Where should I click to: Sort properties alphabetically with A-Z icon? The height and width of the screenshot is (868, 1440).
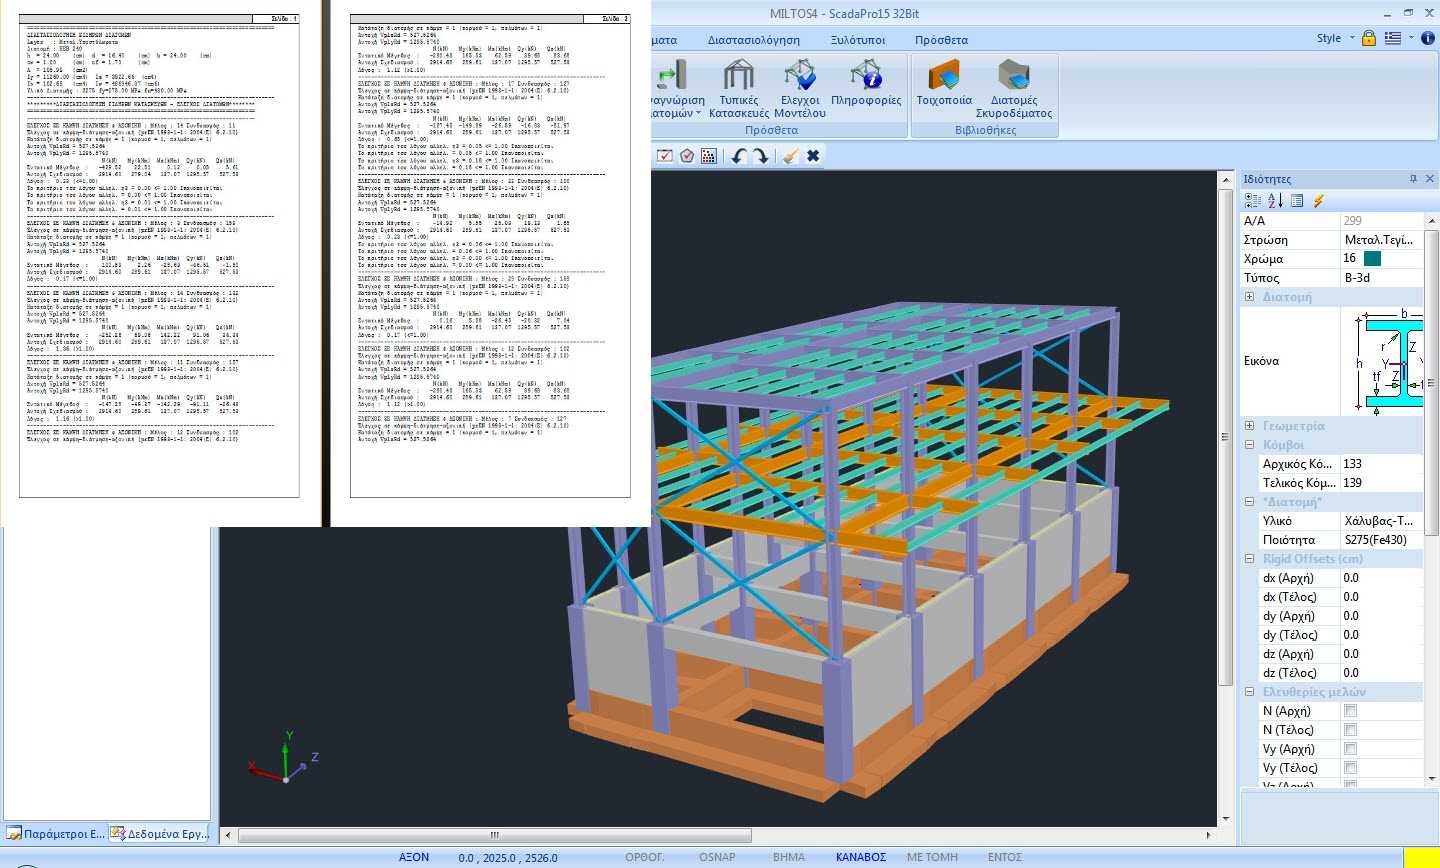pos(1275,201)
